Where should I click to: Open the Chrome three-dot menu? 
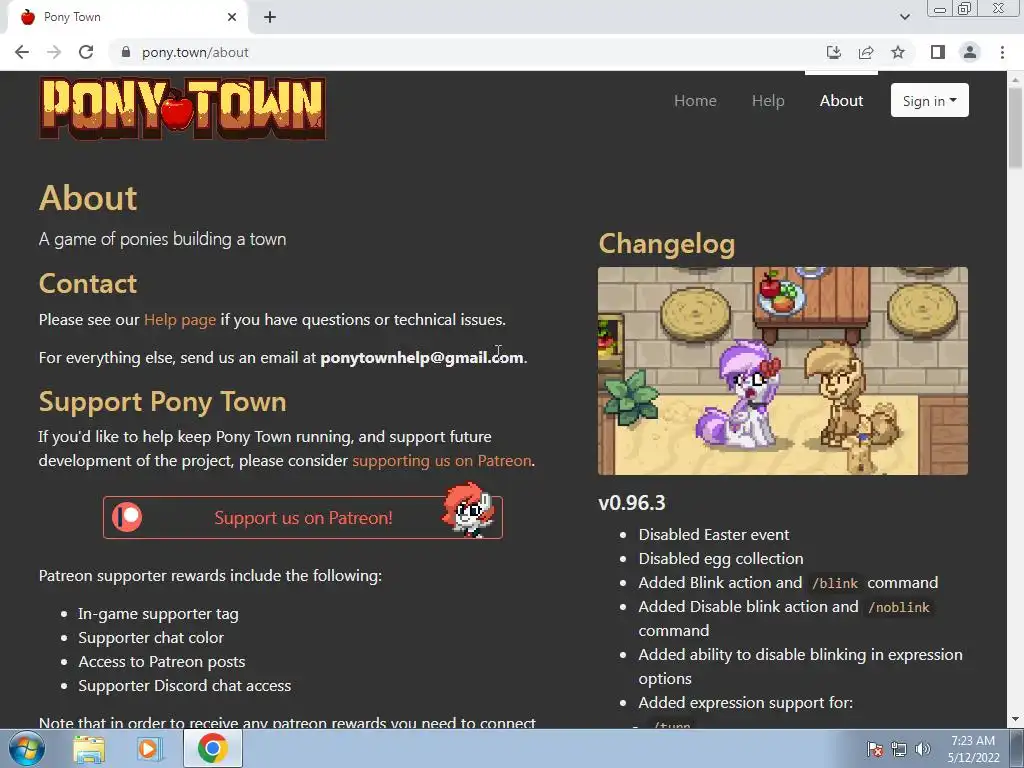[x=1002, y=52]
